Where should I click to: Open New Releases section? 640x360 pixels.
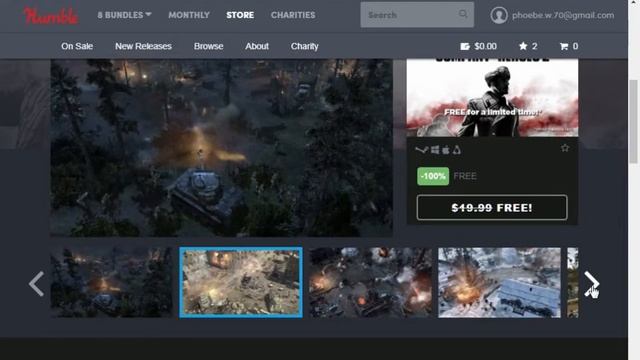click(x=143, y=46)
